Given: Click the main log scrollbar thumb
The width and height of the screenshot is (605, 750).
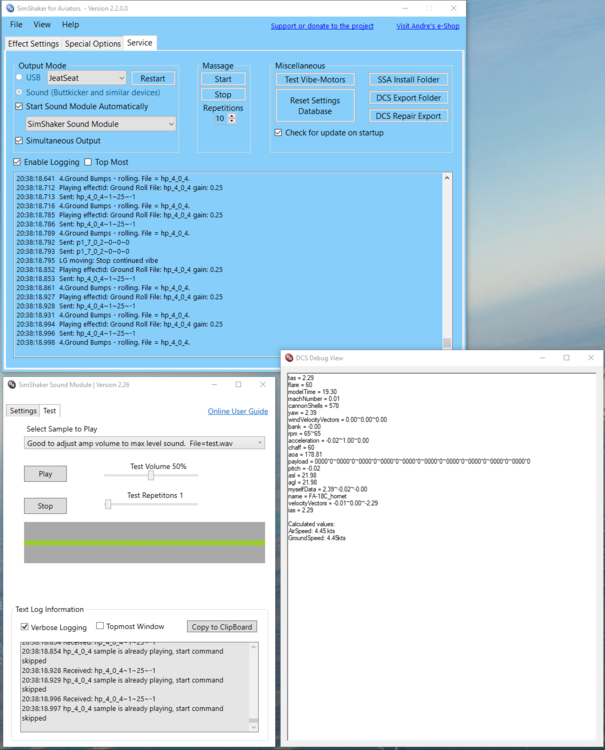Looking at the screenshot, I should 447,342.
